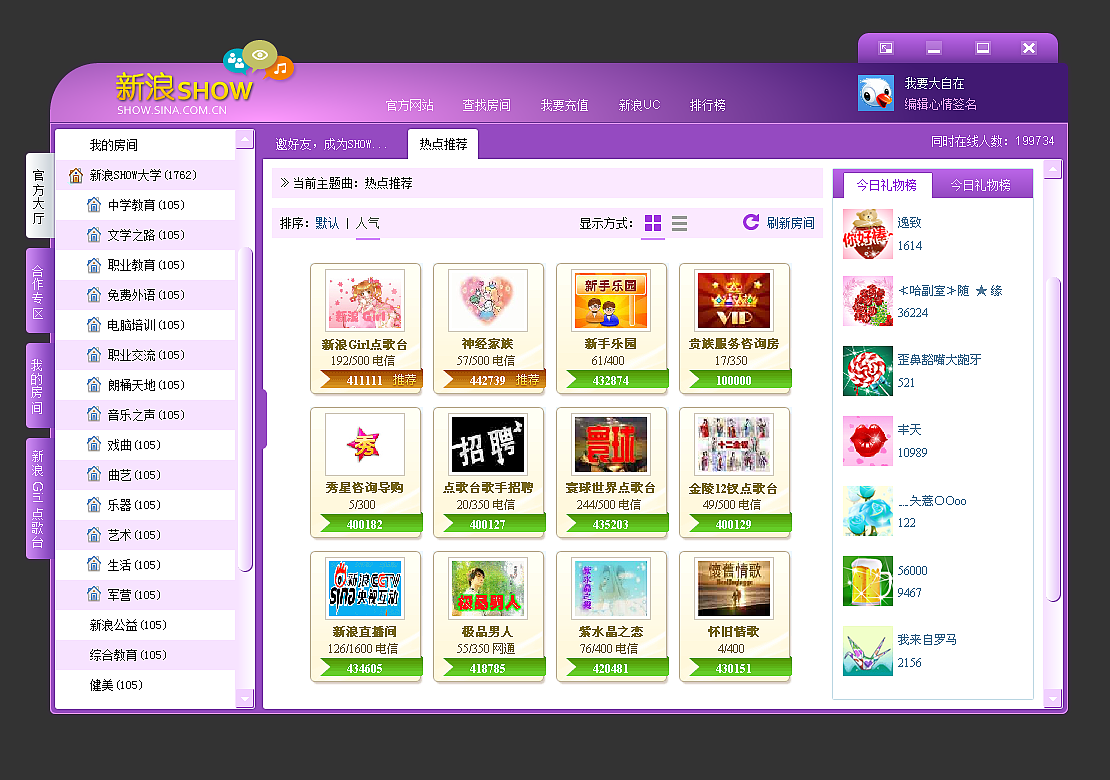This screenshot has width=1110, height=780.
Task: Open the 合作专区 side tab
Action: tap(38, 292)
